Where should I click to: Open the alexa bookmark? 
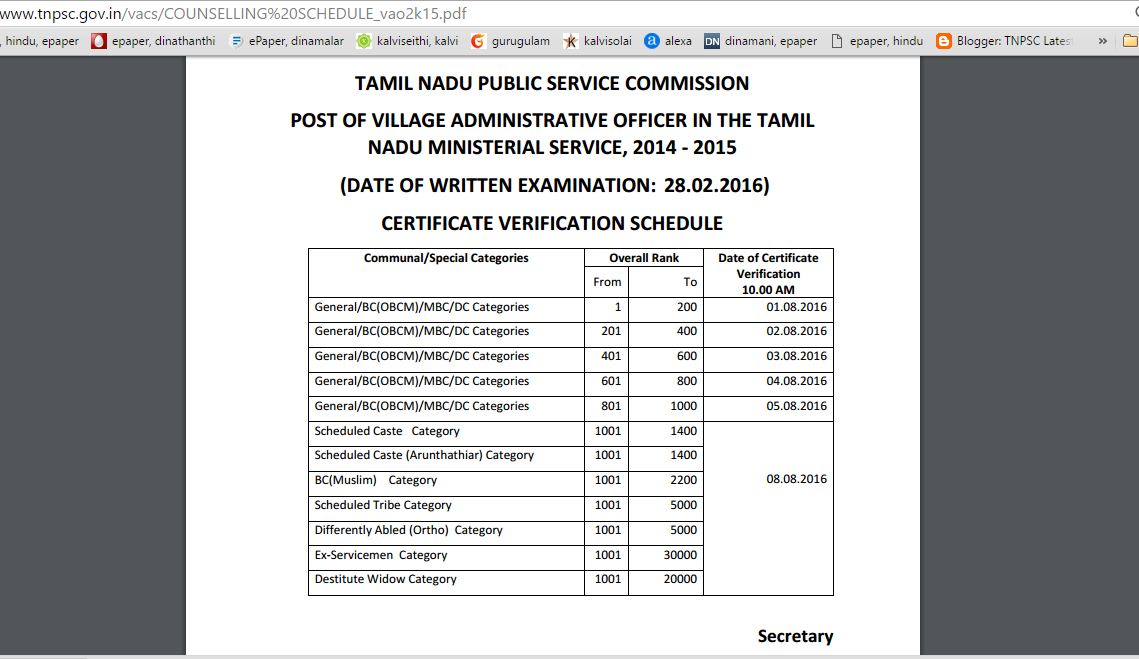[x=668, y=41]
